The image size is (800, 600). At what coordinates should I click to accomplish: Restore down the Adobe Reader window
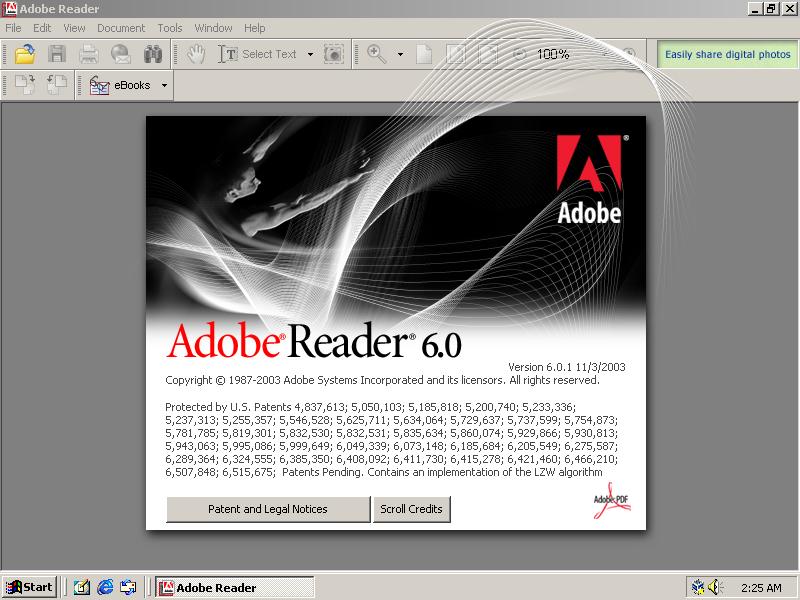(771, 9)
